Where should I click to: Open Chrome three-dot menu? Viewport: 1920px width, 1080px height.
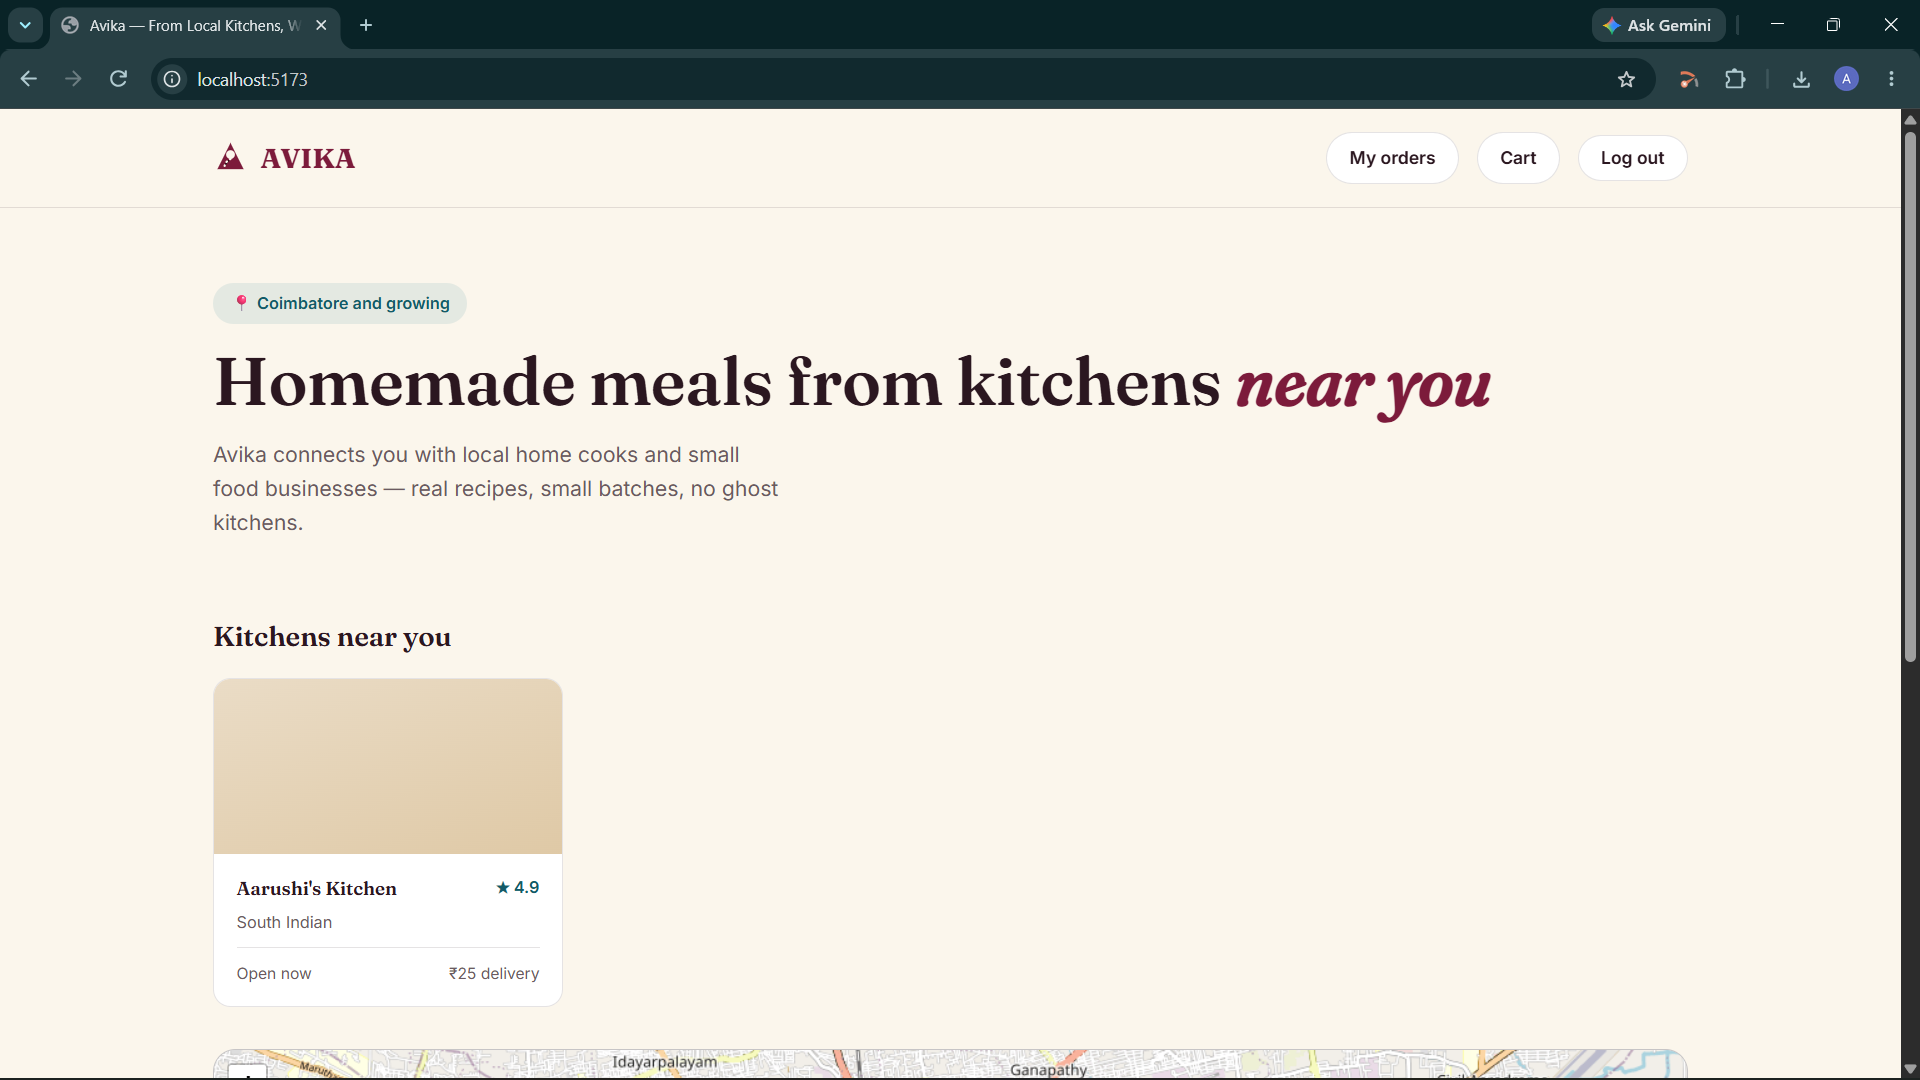[x=1891, y=79]
